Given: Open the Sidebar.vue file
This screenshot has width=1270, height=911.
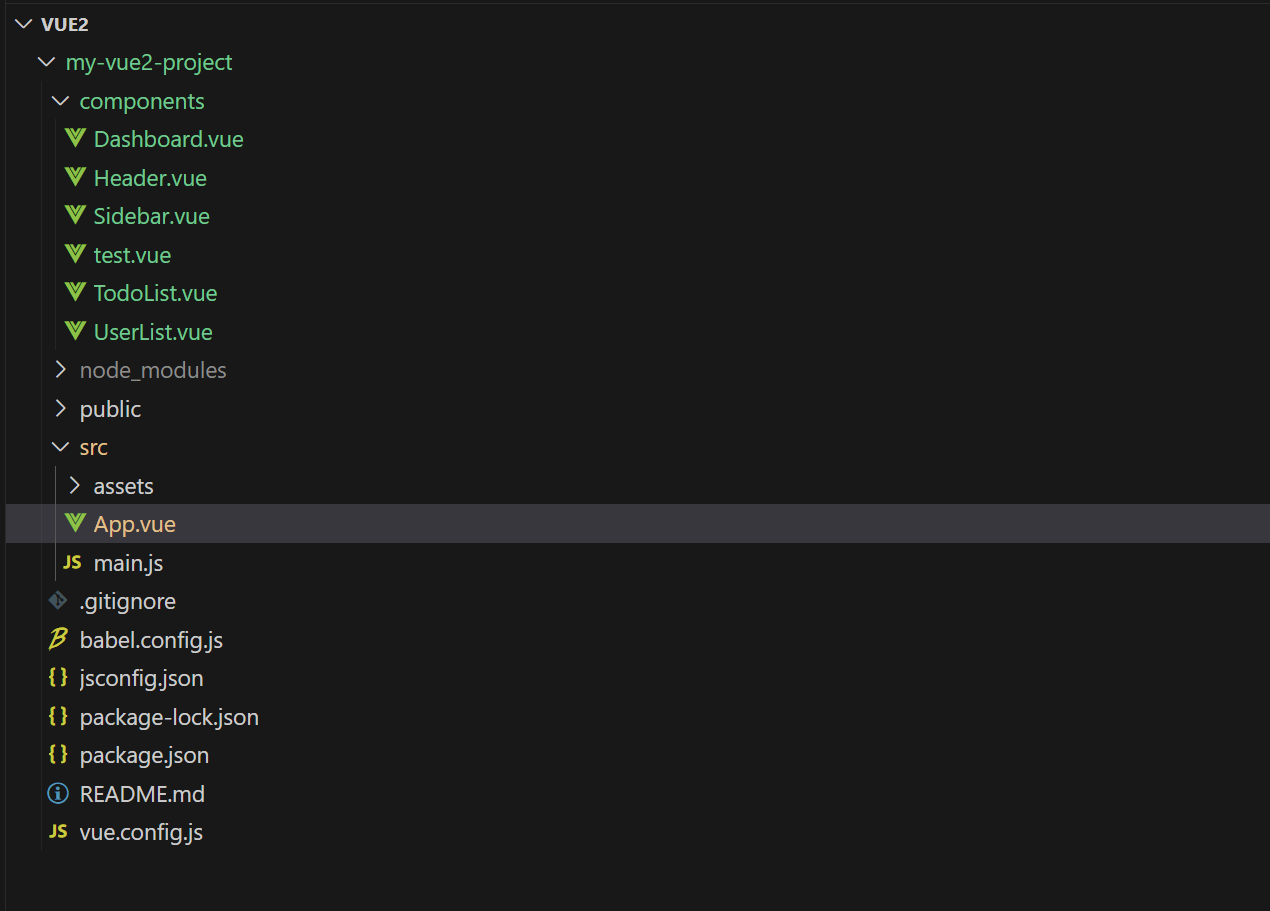Looking at the screenshot, I should pyautogui.click(x=151, y=216).
